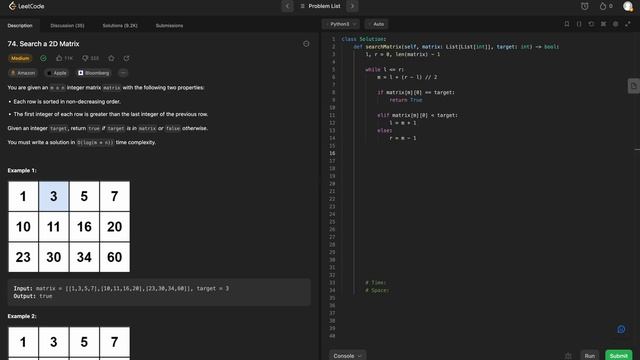Image resolution: width=640 pixels, height=360 pixels.
Task: Select the Bloomberg company tag
Action: pyautogui.click(x=94, y=73)
